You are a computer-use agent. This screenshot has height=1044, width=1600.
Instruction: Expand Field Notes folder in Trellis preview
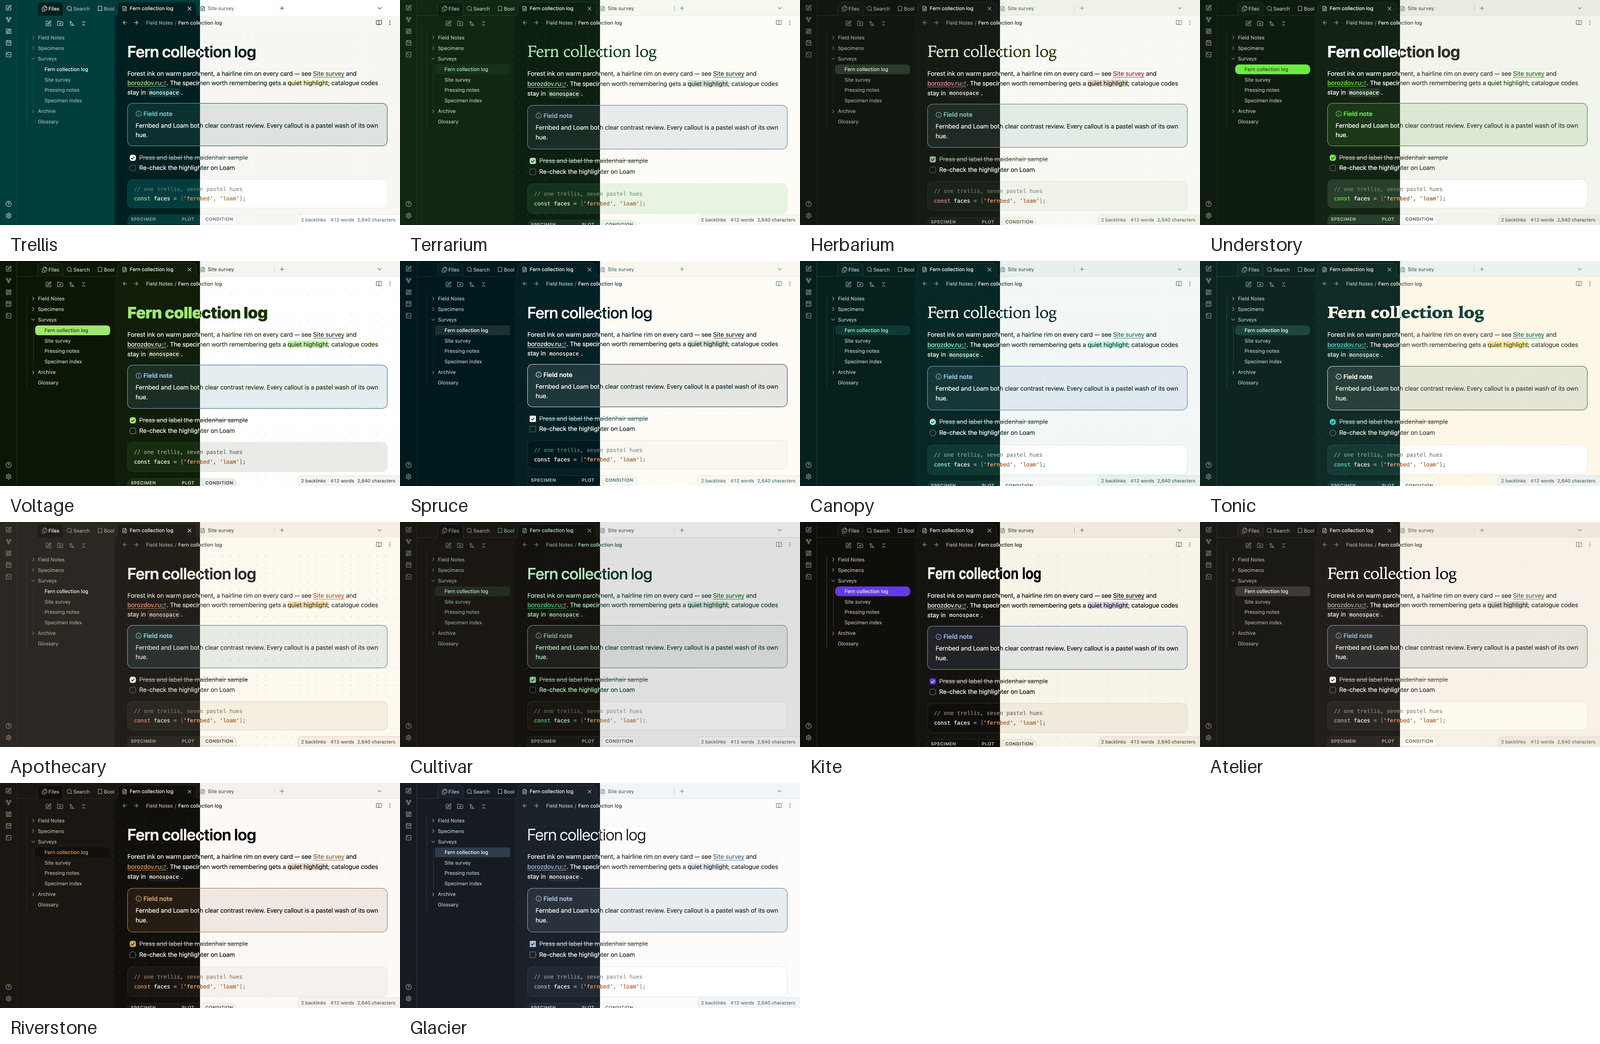pos(48,38)
